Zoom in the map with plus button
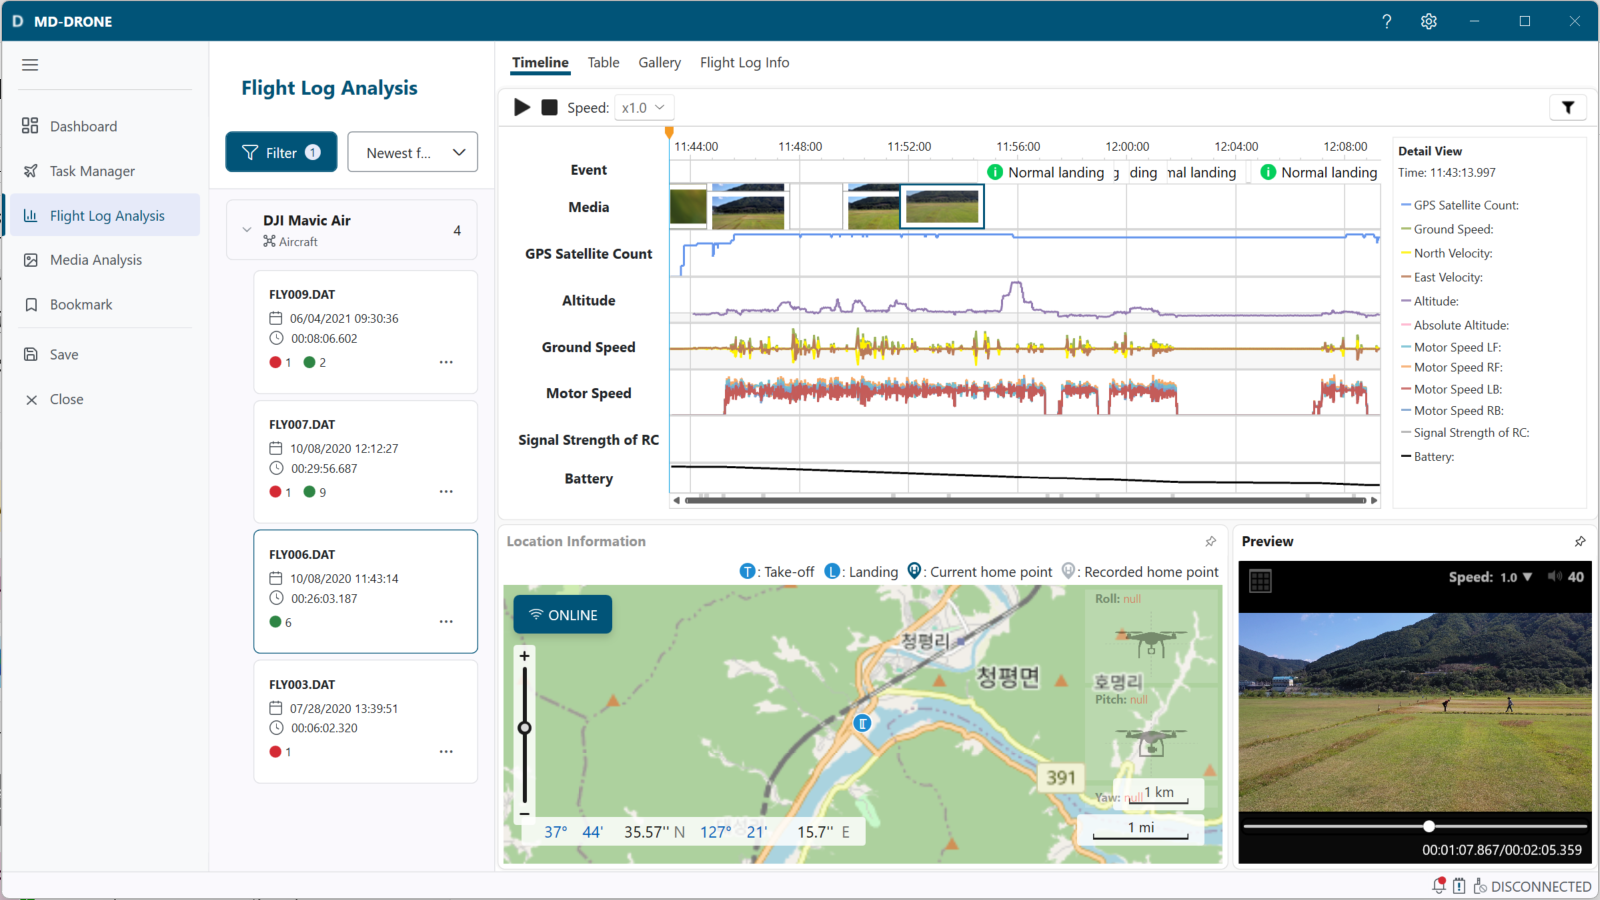Image resolution: width=1600 pixels, height=900 pixels. click(x=524, y=656)
